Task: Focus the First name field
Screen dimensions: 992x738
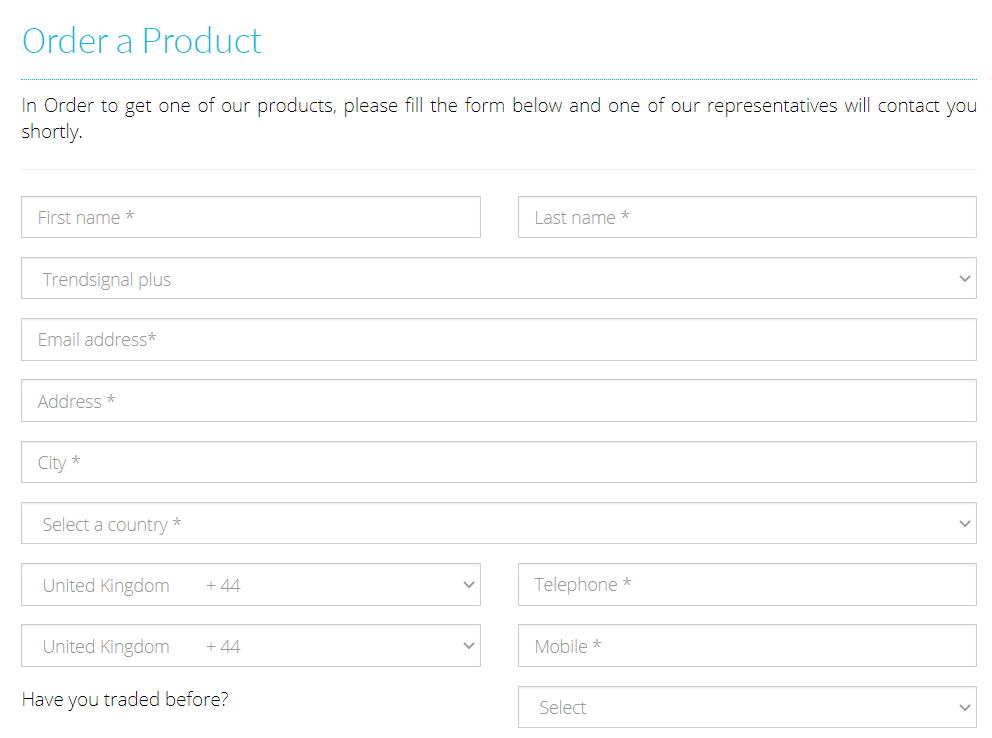Action: [x=251, y=217]
